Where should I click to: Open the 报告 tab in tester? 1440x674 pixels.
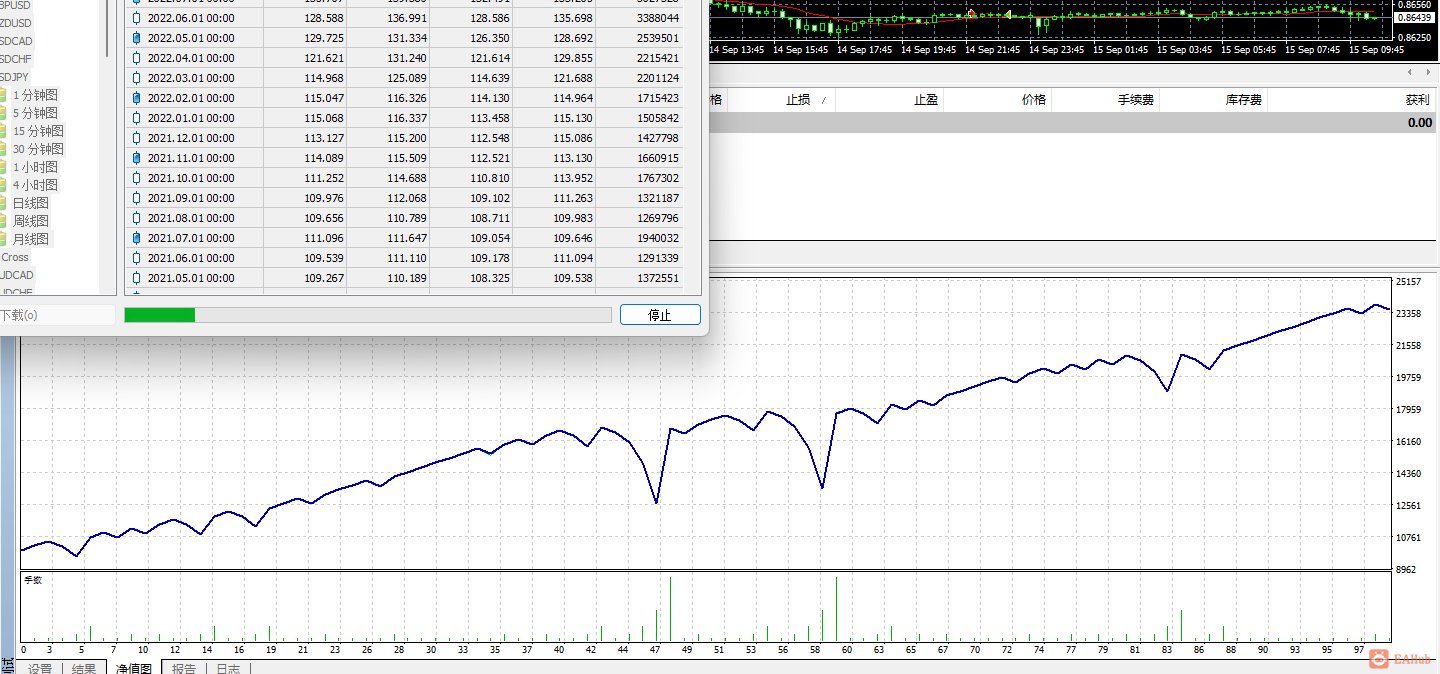[x=183, y=668]
